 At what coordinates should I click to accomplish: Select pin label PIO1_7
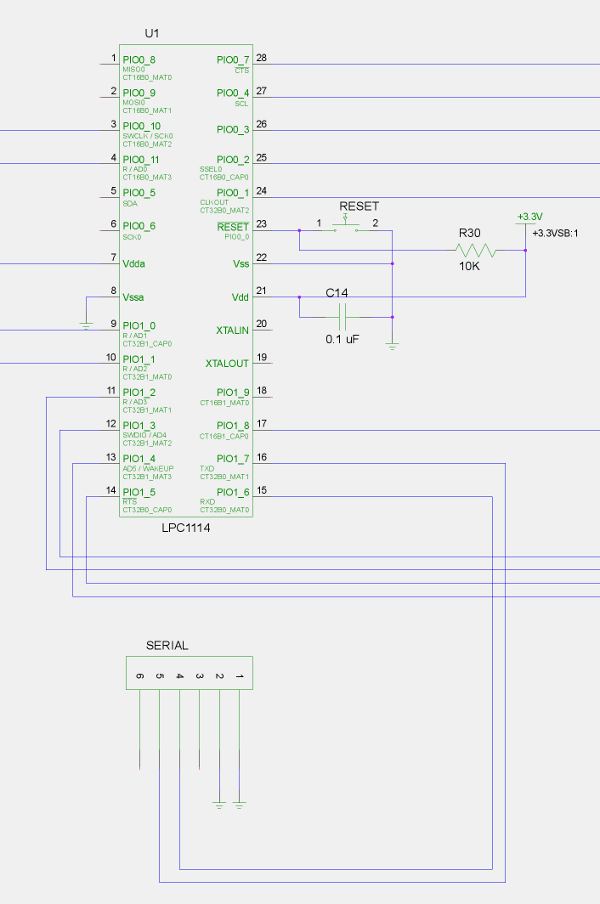[233, 459]
